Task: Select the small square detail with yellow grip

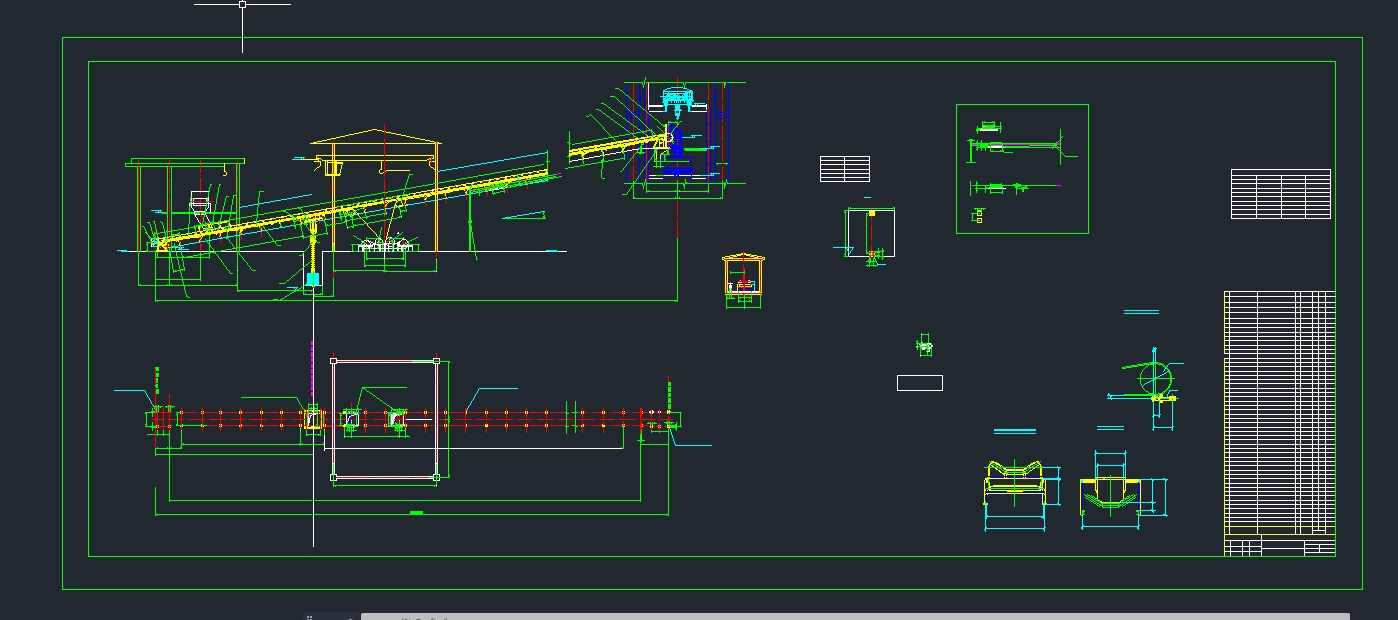Action: (x=871, y=233)
